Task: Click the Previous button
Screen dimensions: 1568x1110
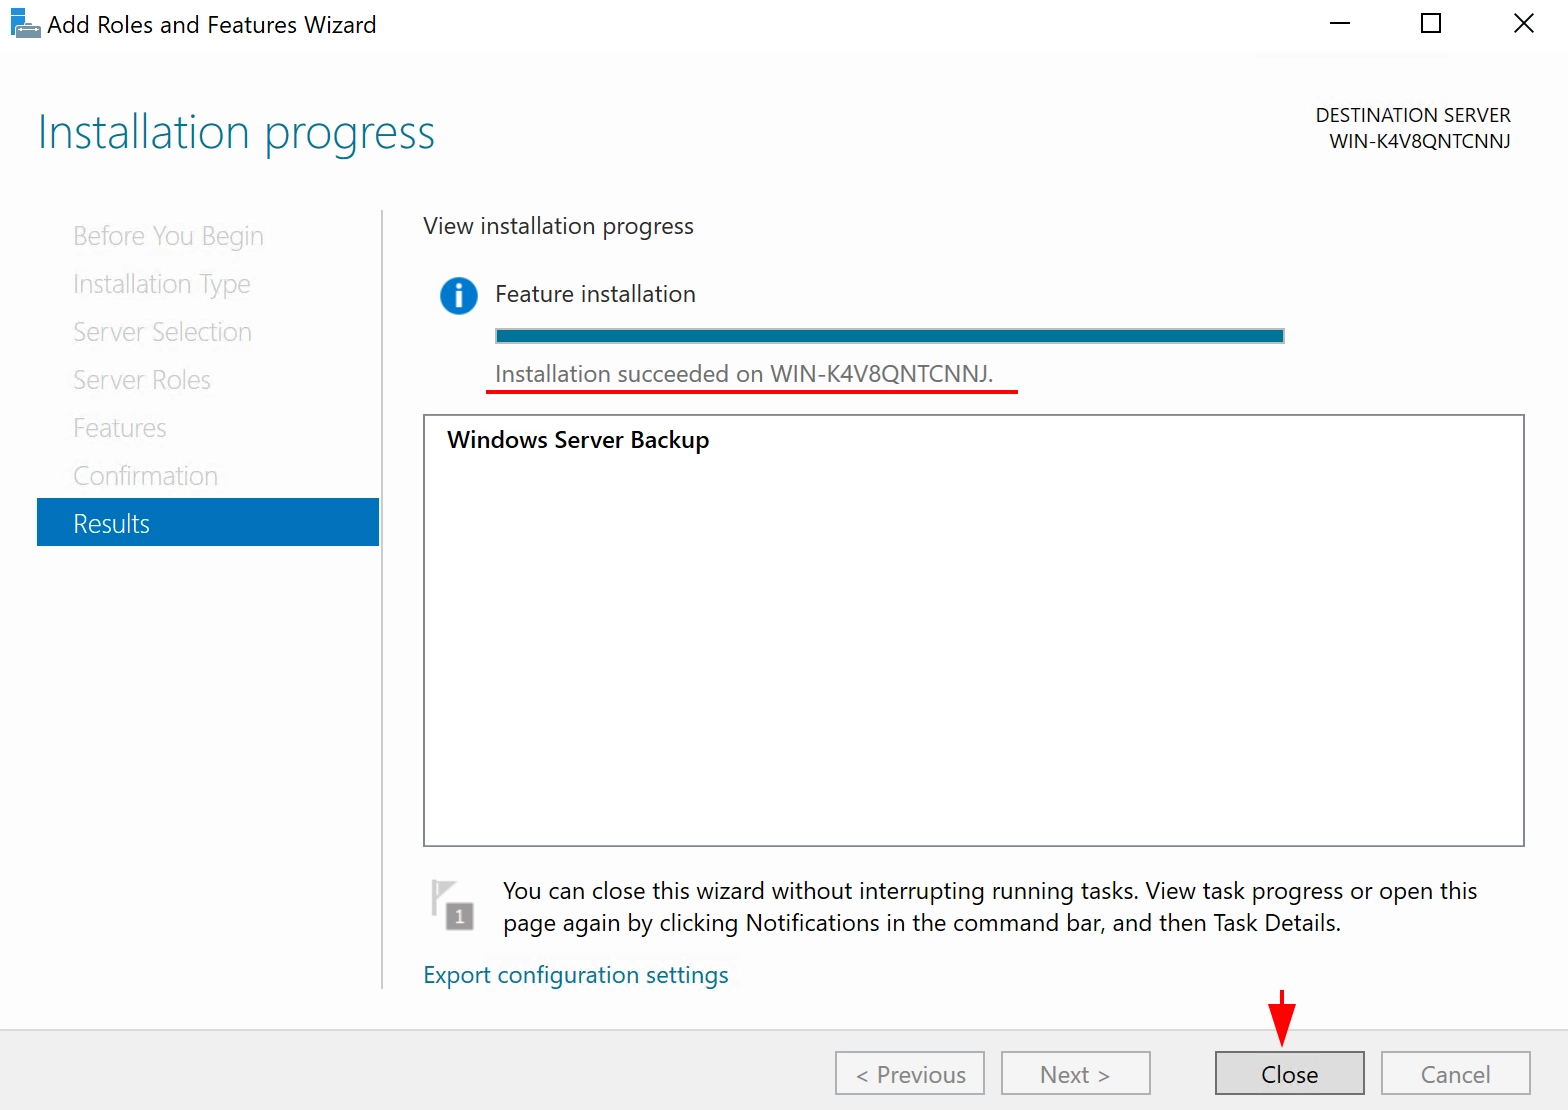Action: [x=910, y=1074]
